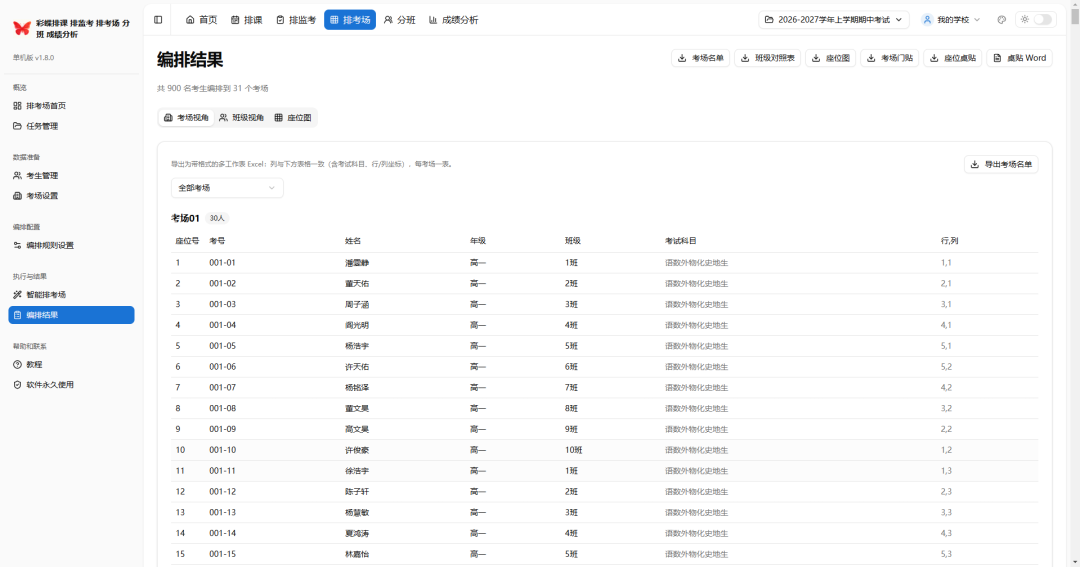Click the 教程 help icon in sidebar
The height and width of the screenshot is (567, 1080).
(17, 365)
